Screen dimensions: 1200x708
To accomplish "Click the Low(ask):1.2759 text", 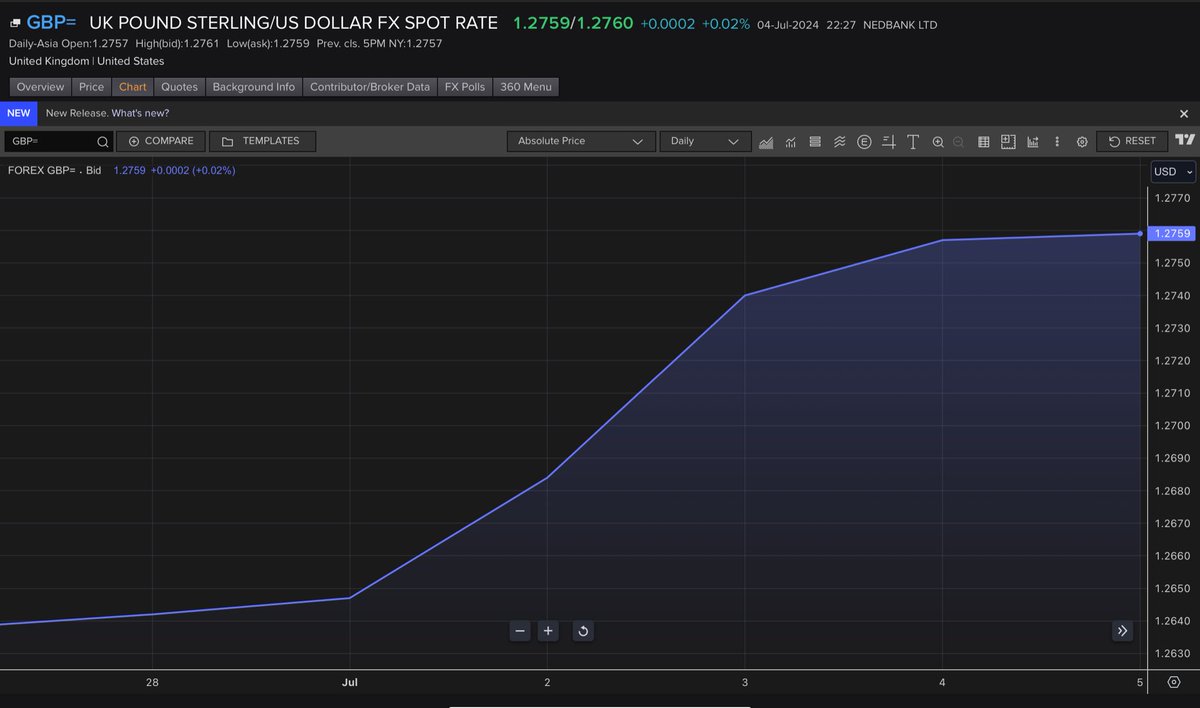I will pyautogui.click(x=267, y=44).
